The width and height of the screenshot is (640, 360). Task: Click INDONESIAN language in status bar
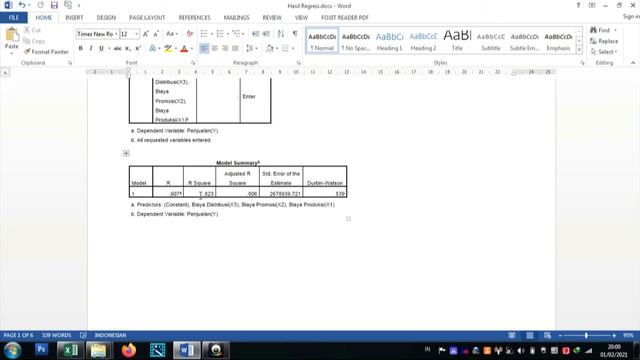pos(110,335)
